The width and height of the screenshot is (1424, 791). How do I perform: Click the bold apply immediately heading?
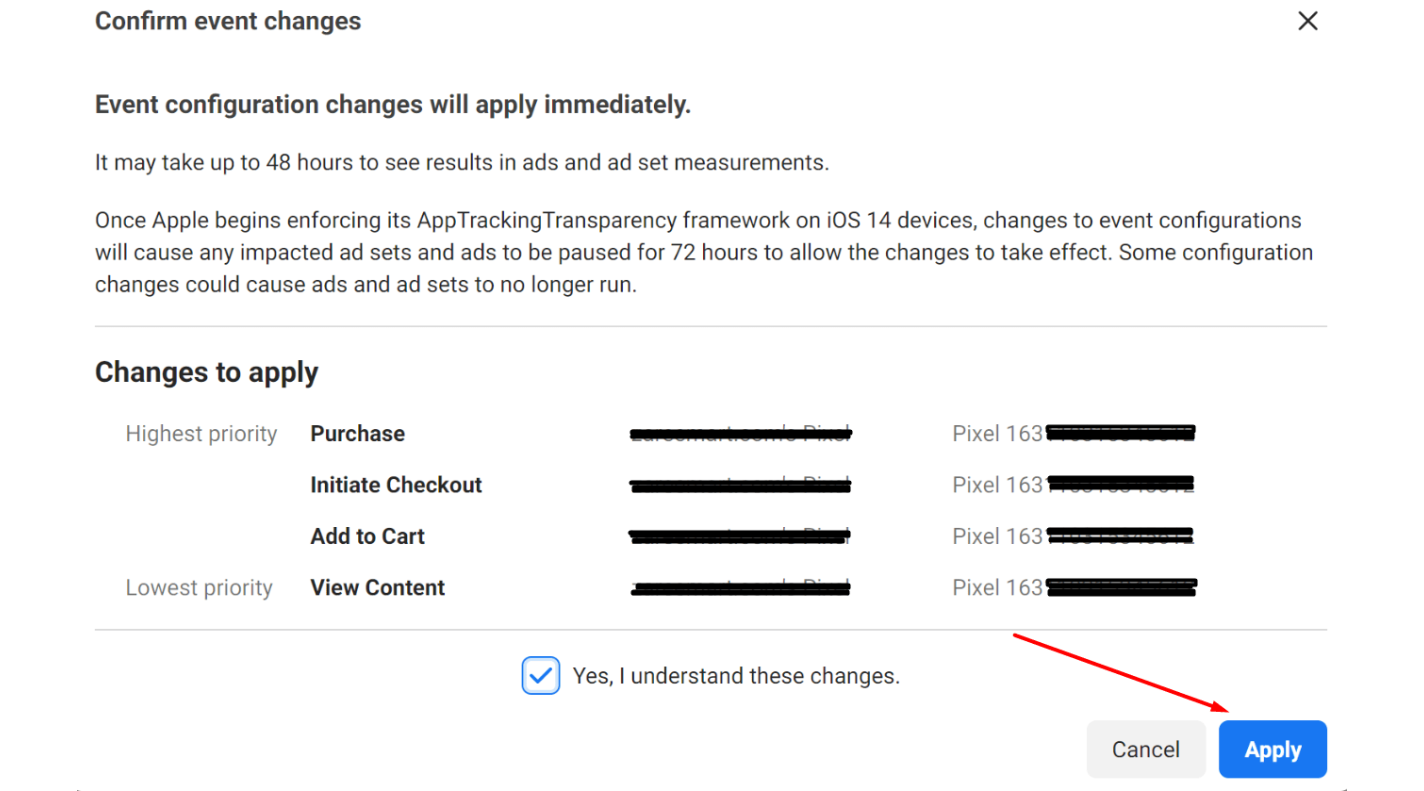392,105
